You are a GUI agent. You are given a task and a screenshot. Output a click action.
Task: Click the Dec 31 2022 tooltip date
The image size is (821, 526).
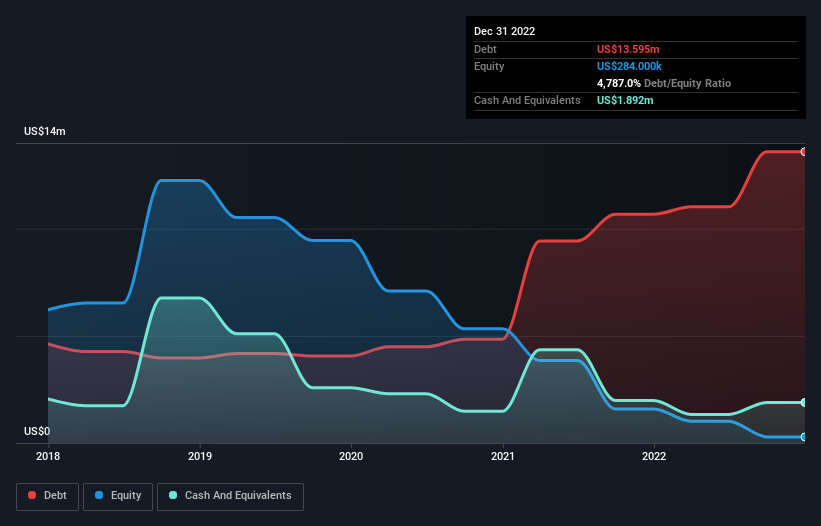pos(505,31)
